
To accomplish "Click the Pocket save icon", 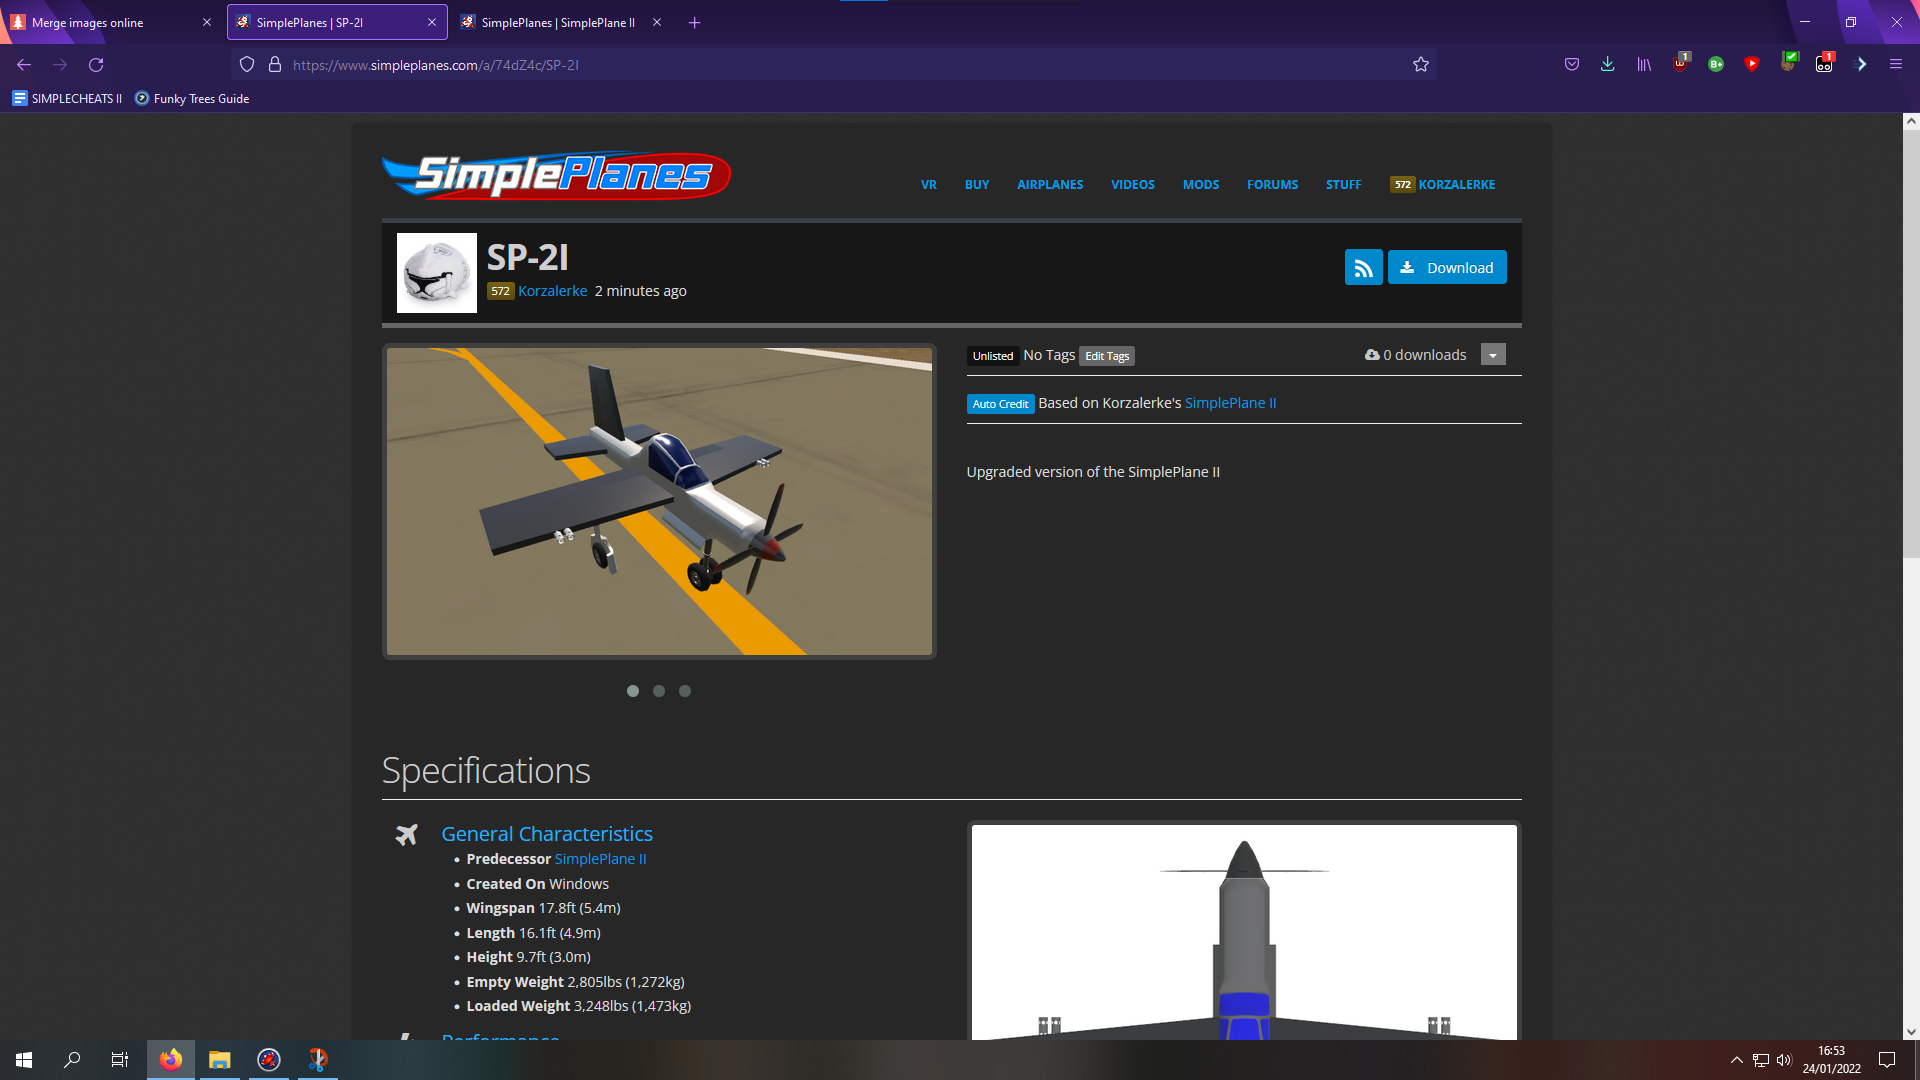I will click(1572, 65).
